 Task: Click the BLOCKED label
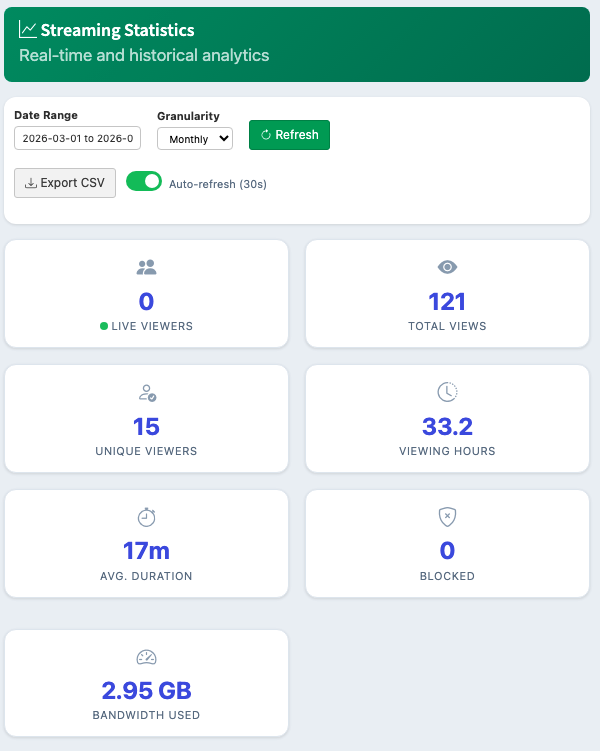pyautogui.click(x=447, y=576)
